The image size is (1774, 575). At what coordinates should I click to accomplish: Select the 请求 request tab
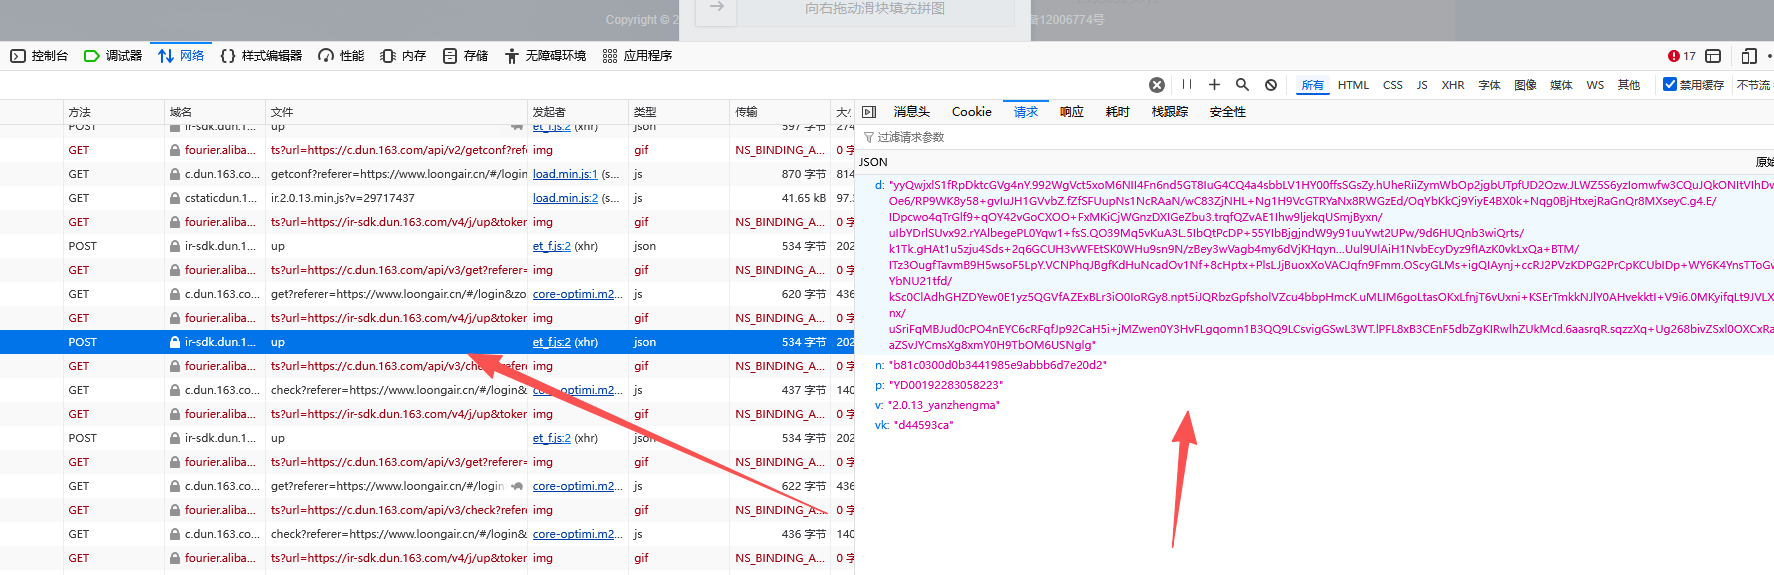[x=1026, y=112]
